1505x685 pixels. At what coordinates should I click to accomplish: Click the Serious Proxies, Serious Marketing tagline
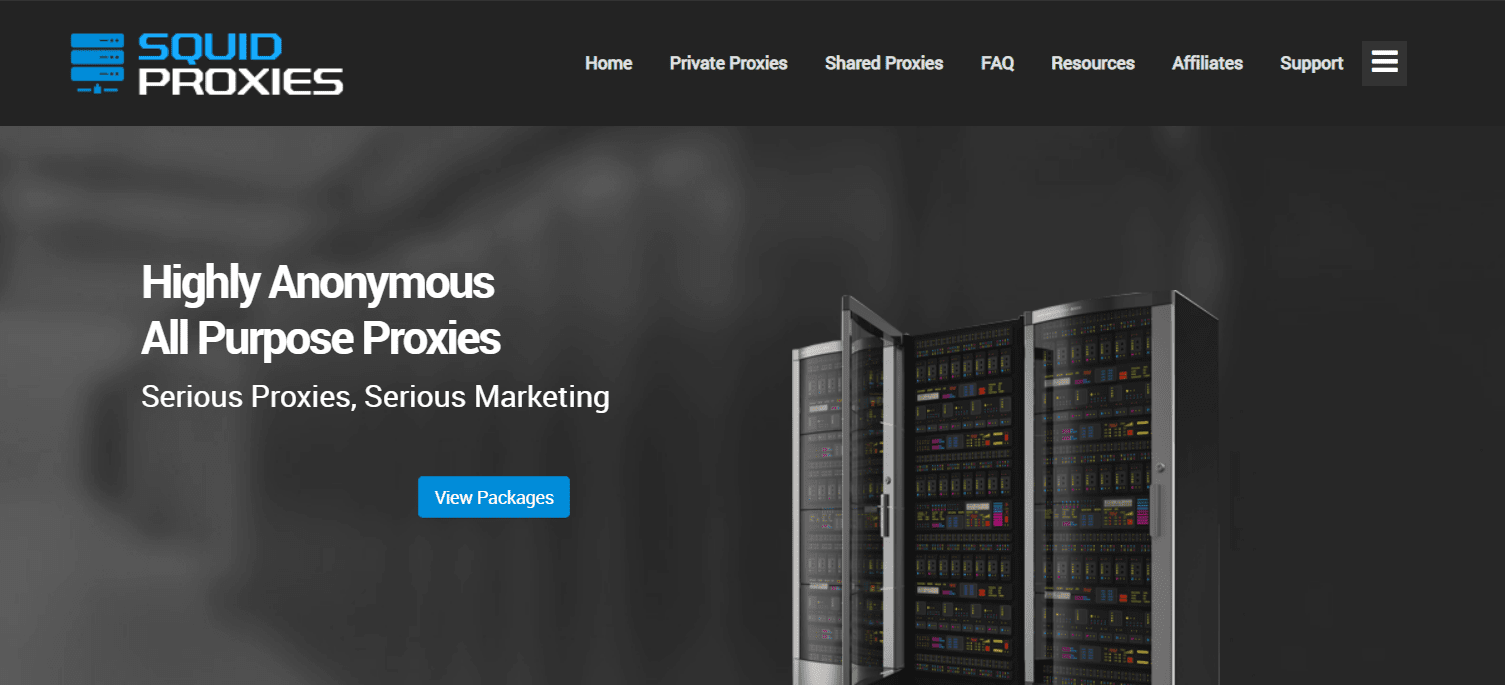375,397
